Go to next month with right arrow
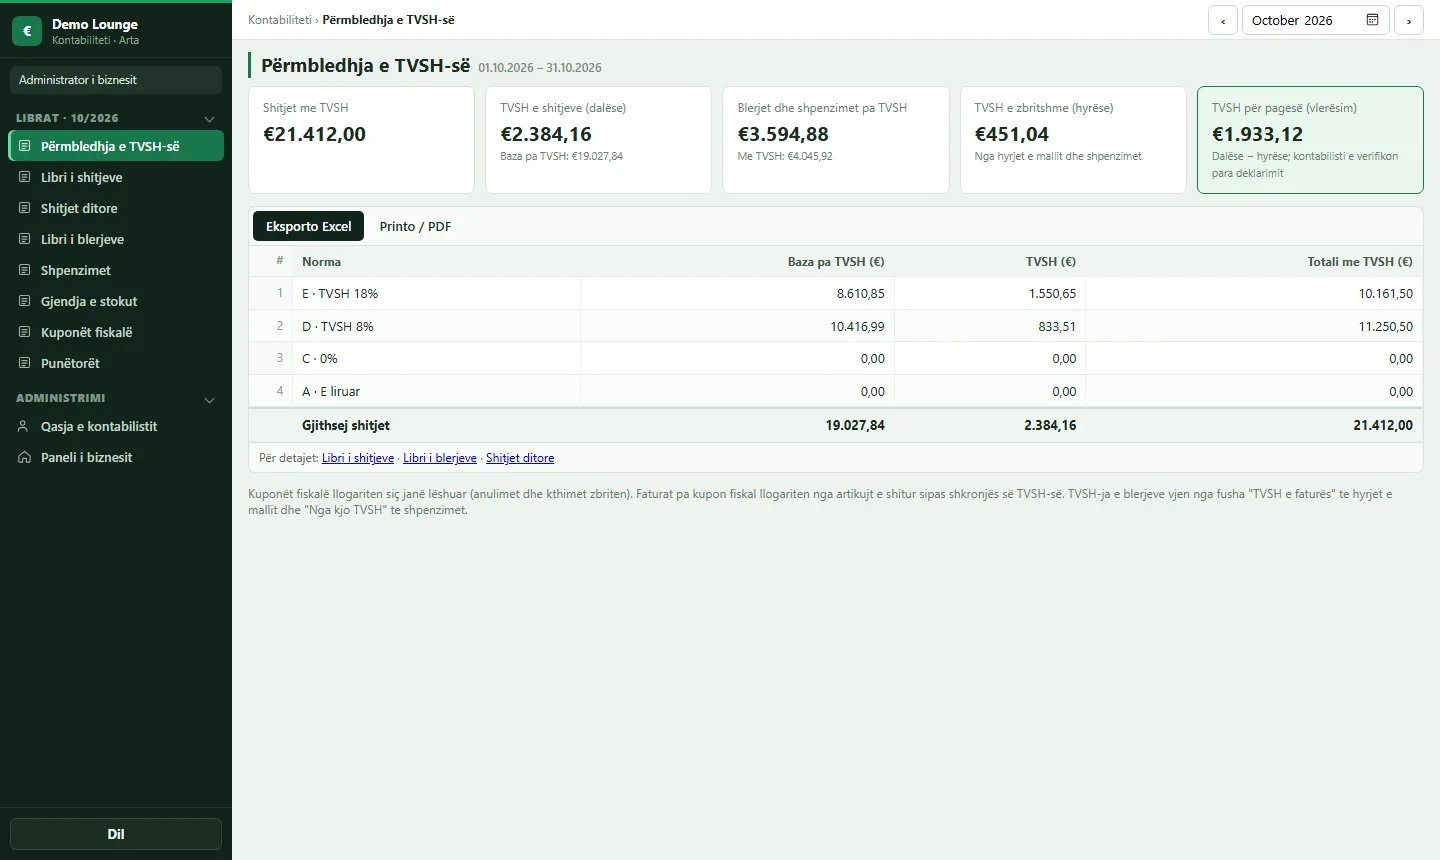Image resolution: width=1440 pixels, height=860 pixels. (x=1409, y=20)
